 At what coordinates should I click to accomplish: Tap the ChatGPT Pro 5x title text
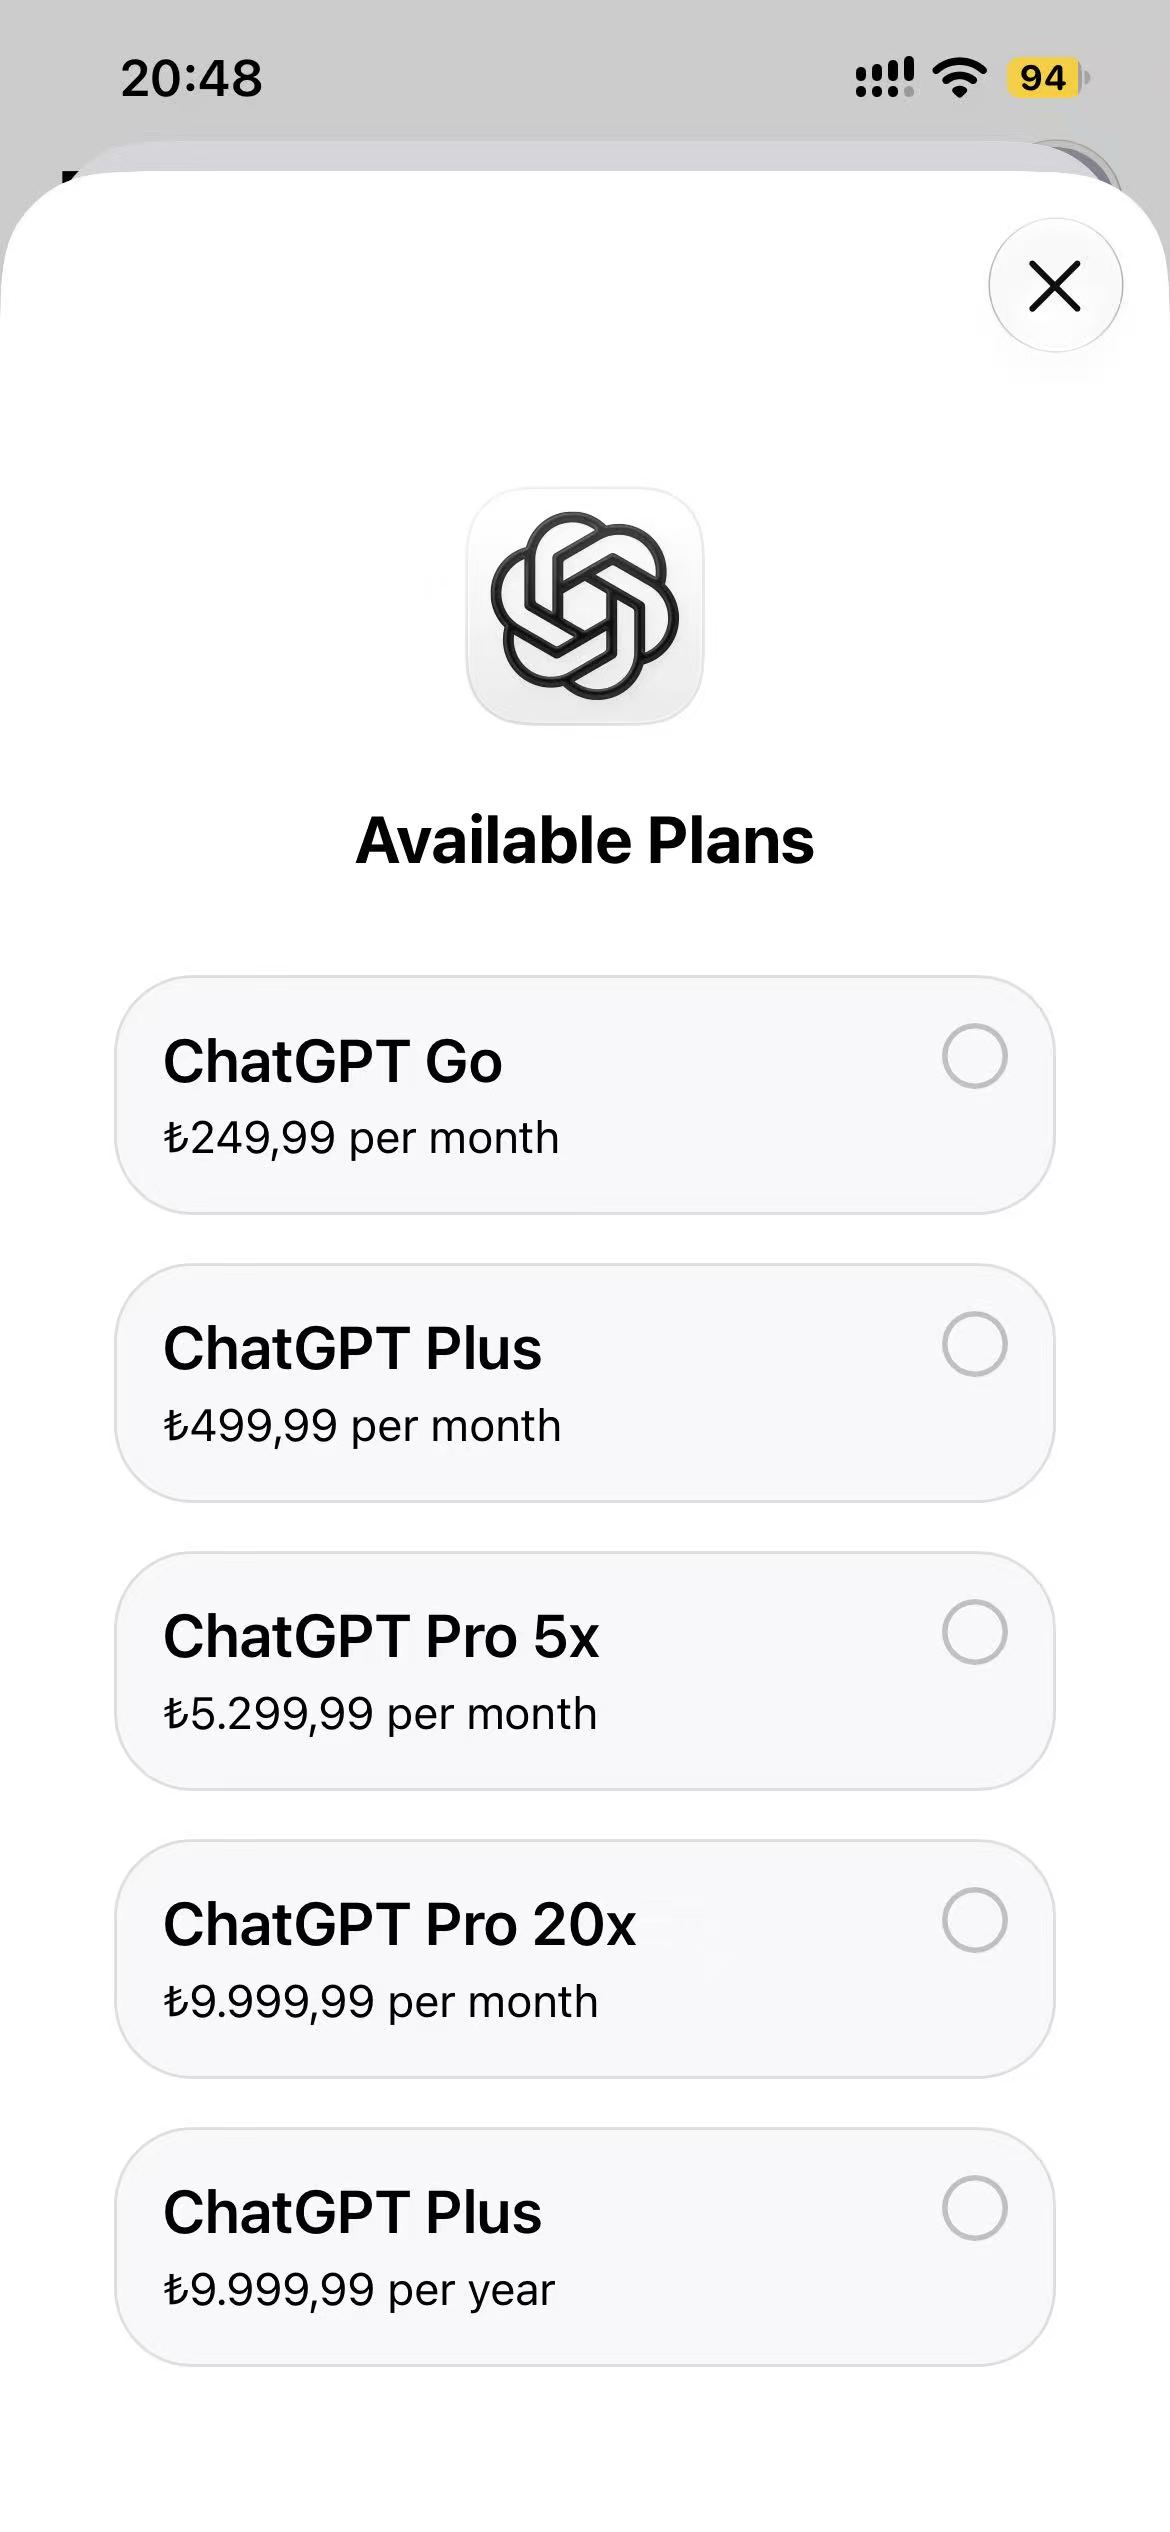point(381,1637)
